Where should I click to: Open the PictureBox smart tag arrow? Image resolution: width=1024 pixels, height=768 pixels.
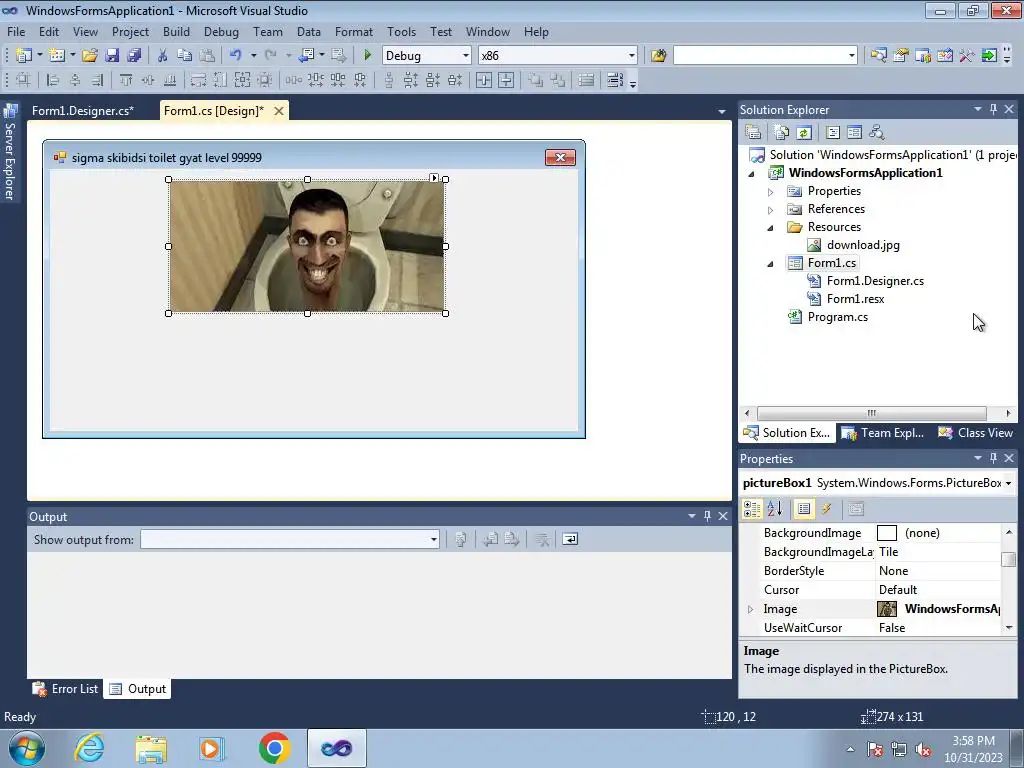click(434, 178)
